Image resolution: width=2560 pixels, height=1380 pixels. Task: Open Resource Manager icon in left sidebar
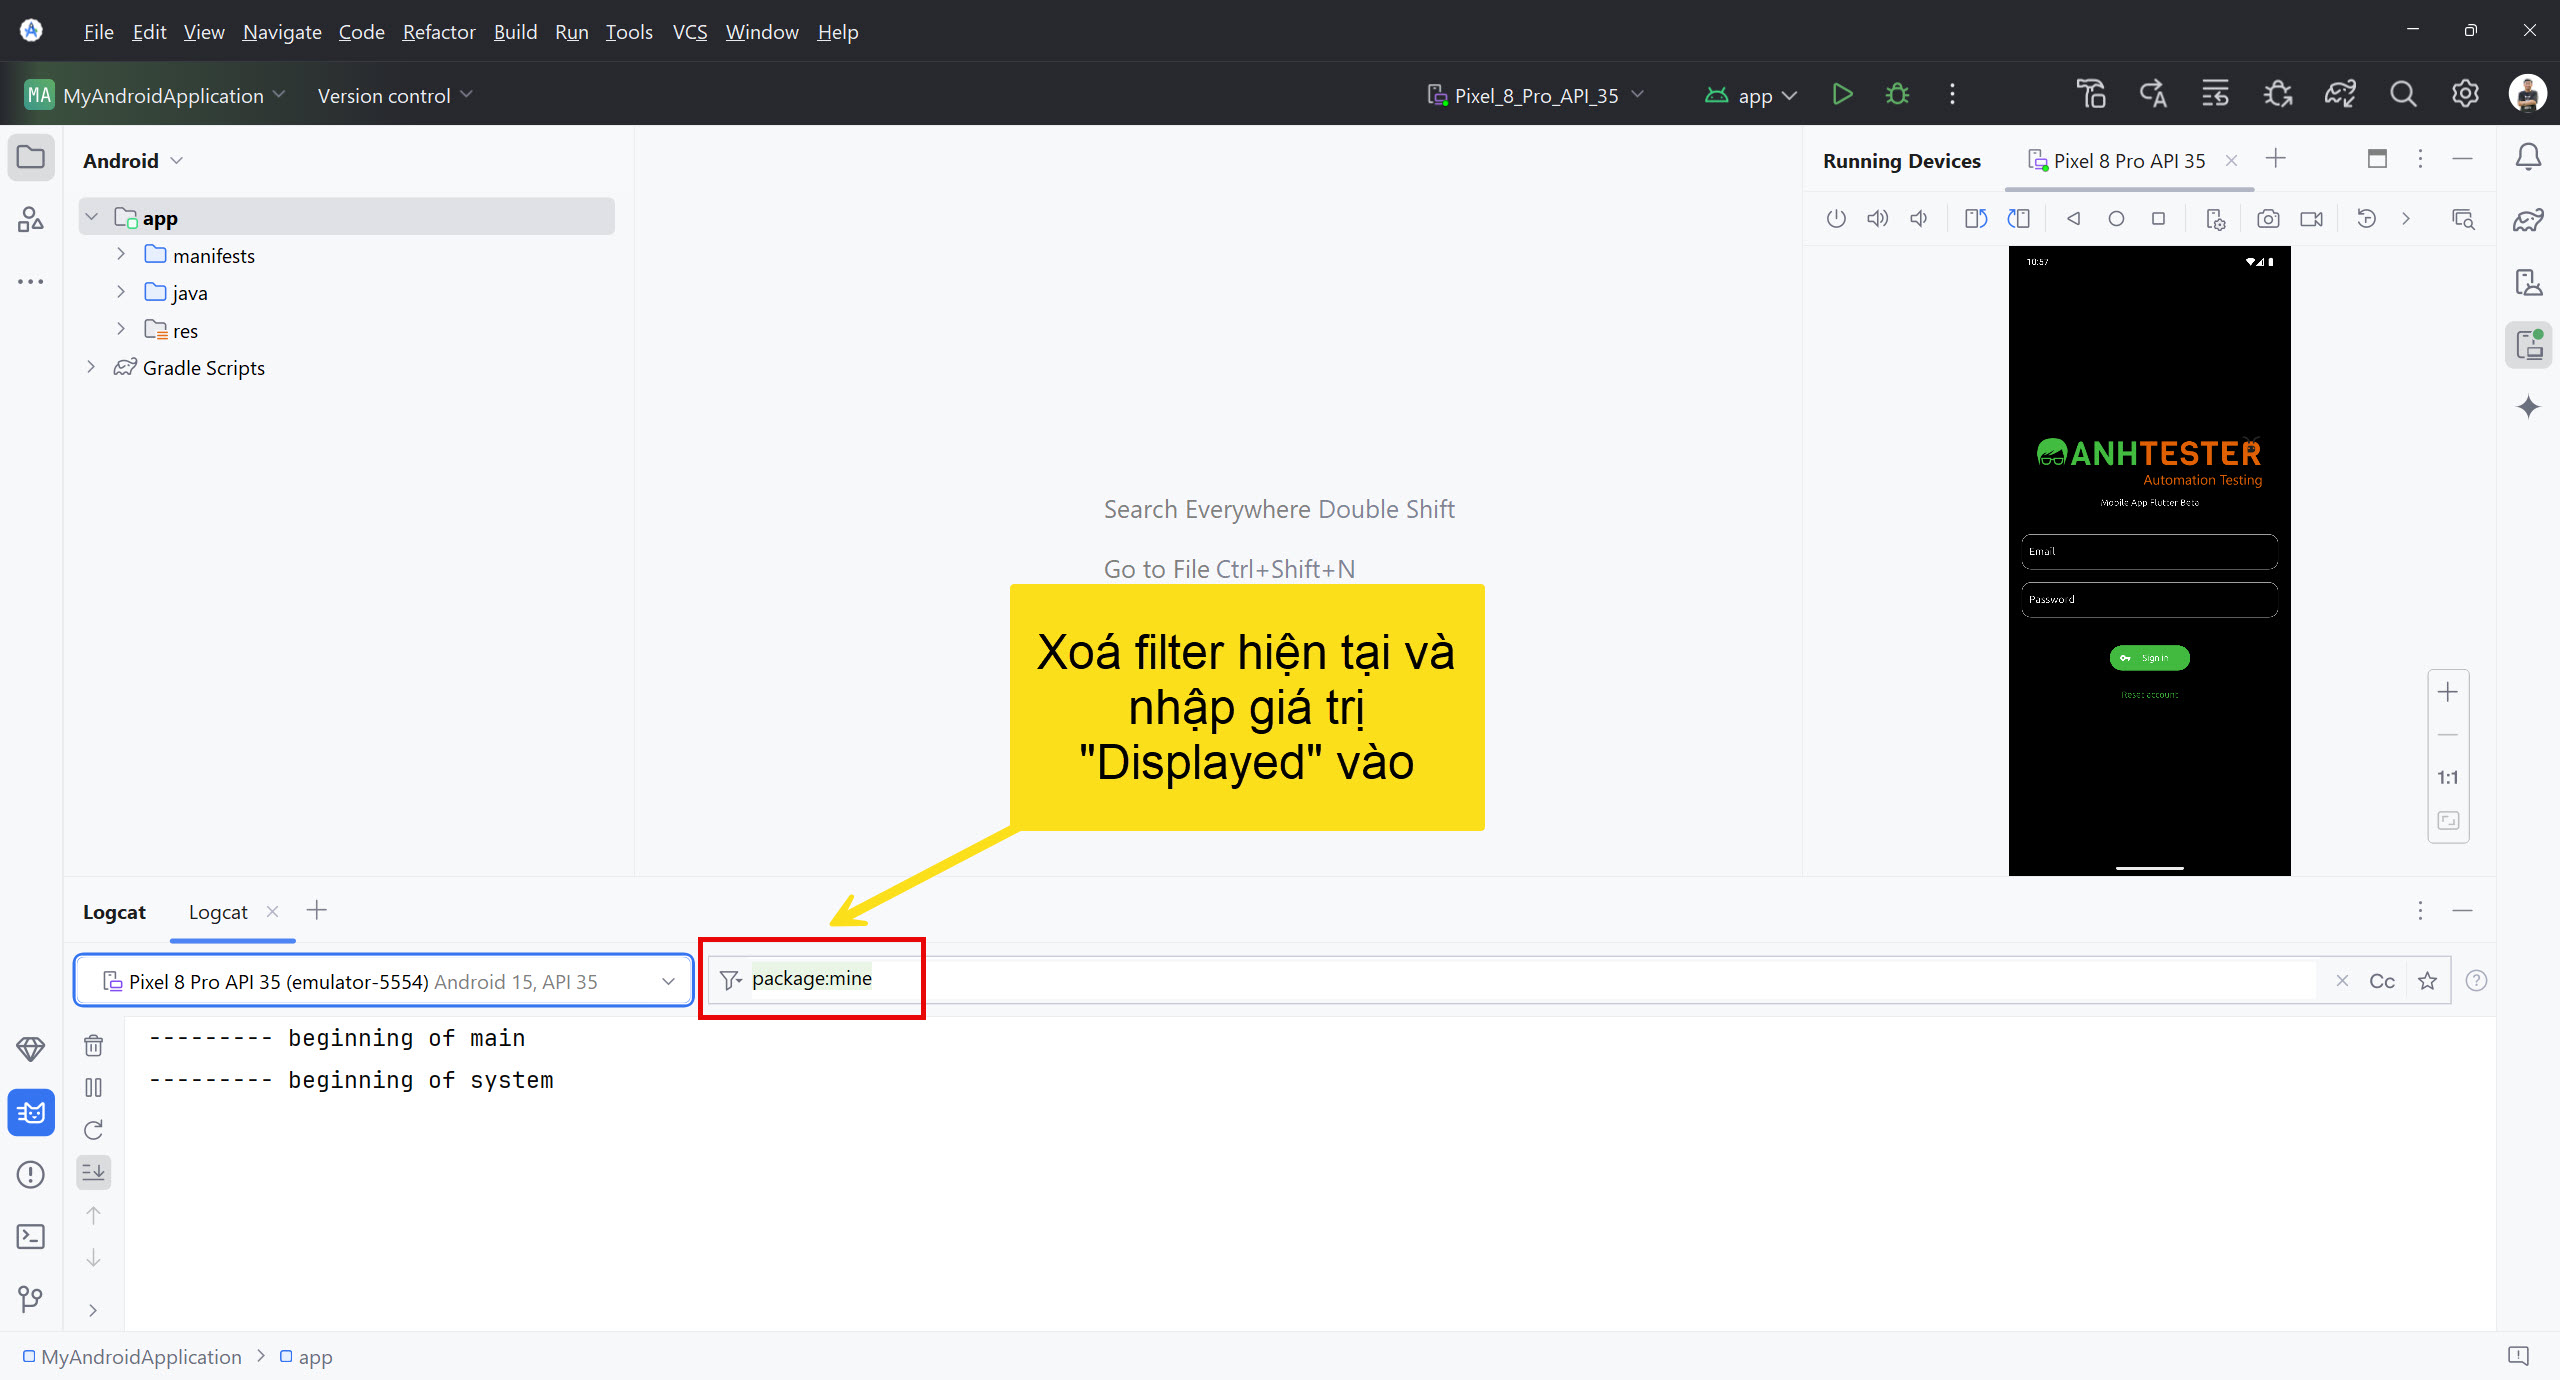coord(31,220)
